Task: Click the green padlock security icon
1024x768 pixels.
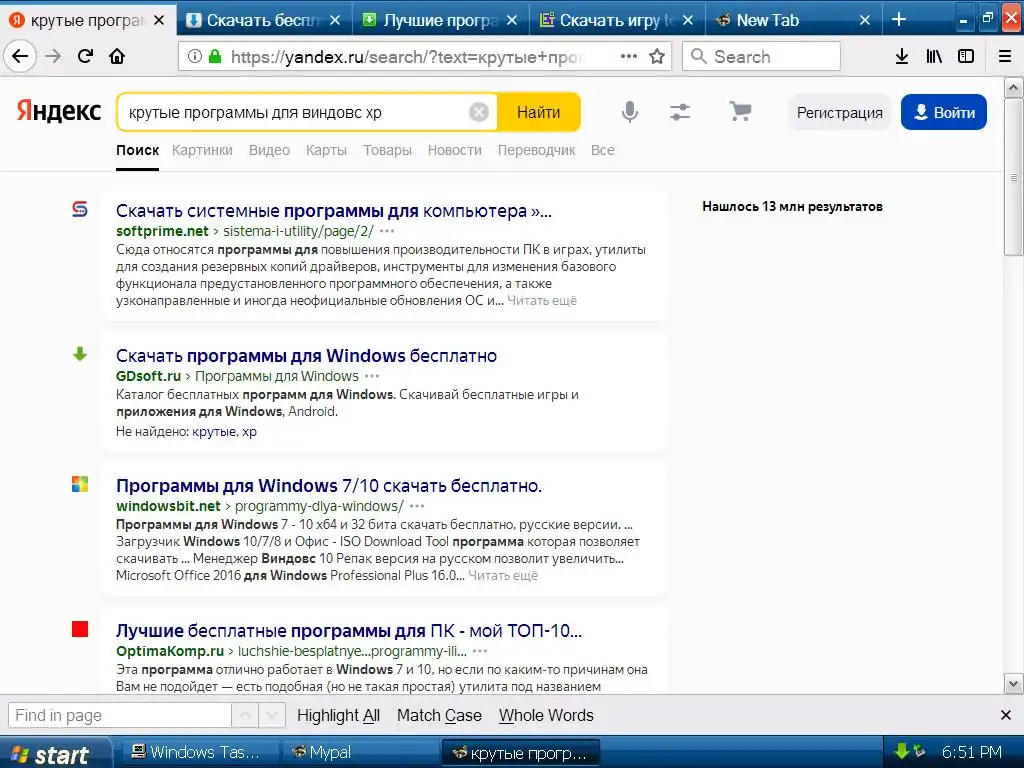Action: click(x=215, y=56)
